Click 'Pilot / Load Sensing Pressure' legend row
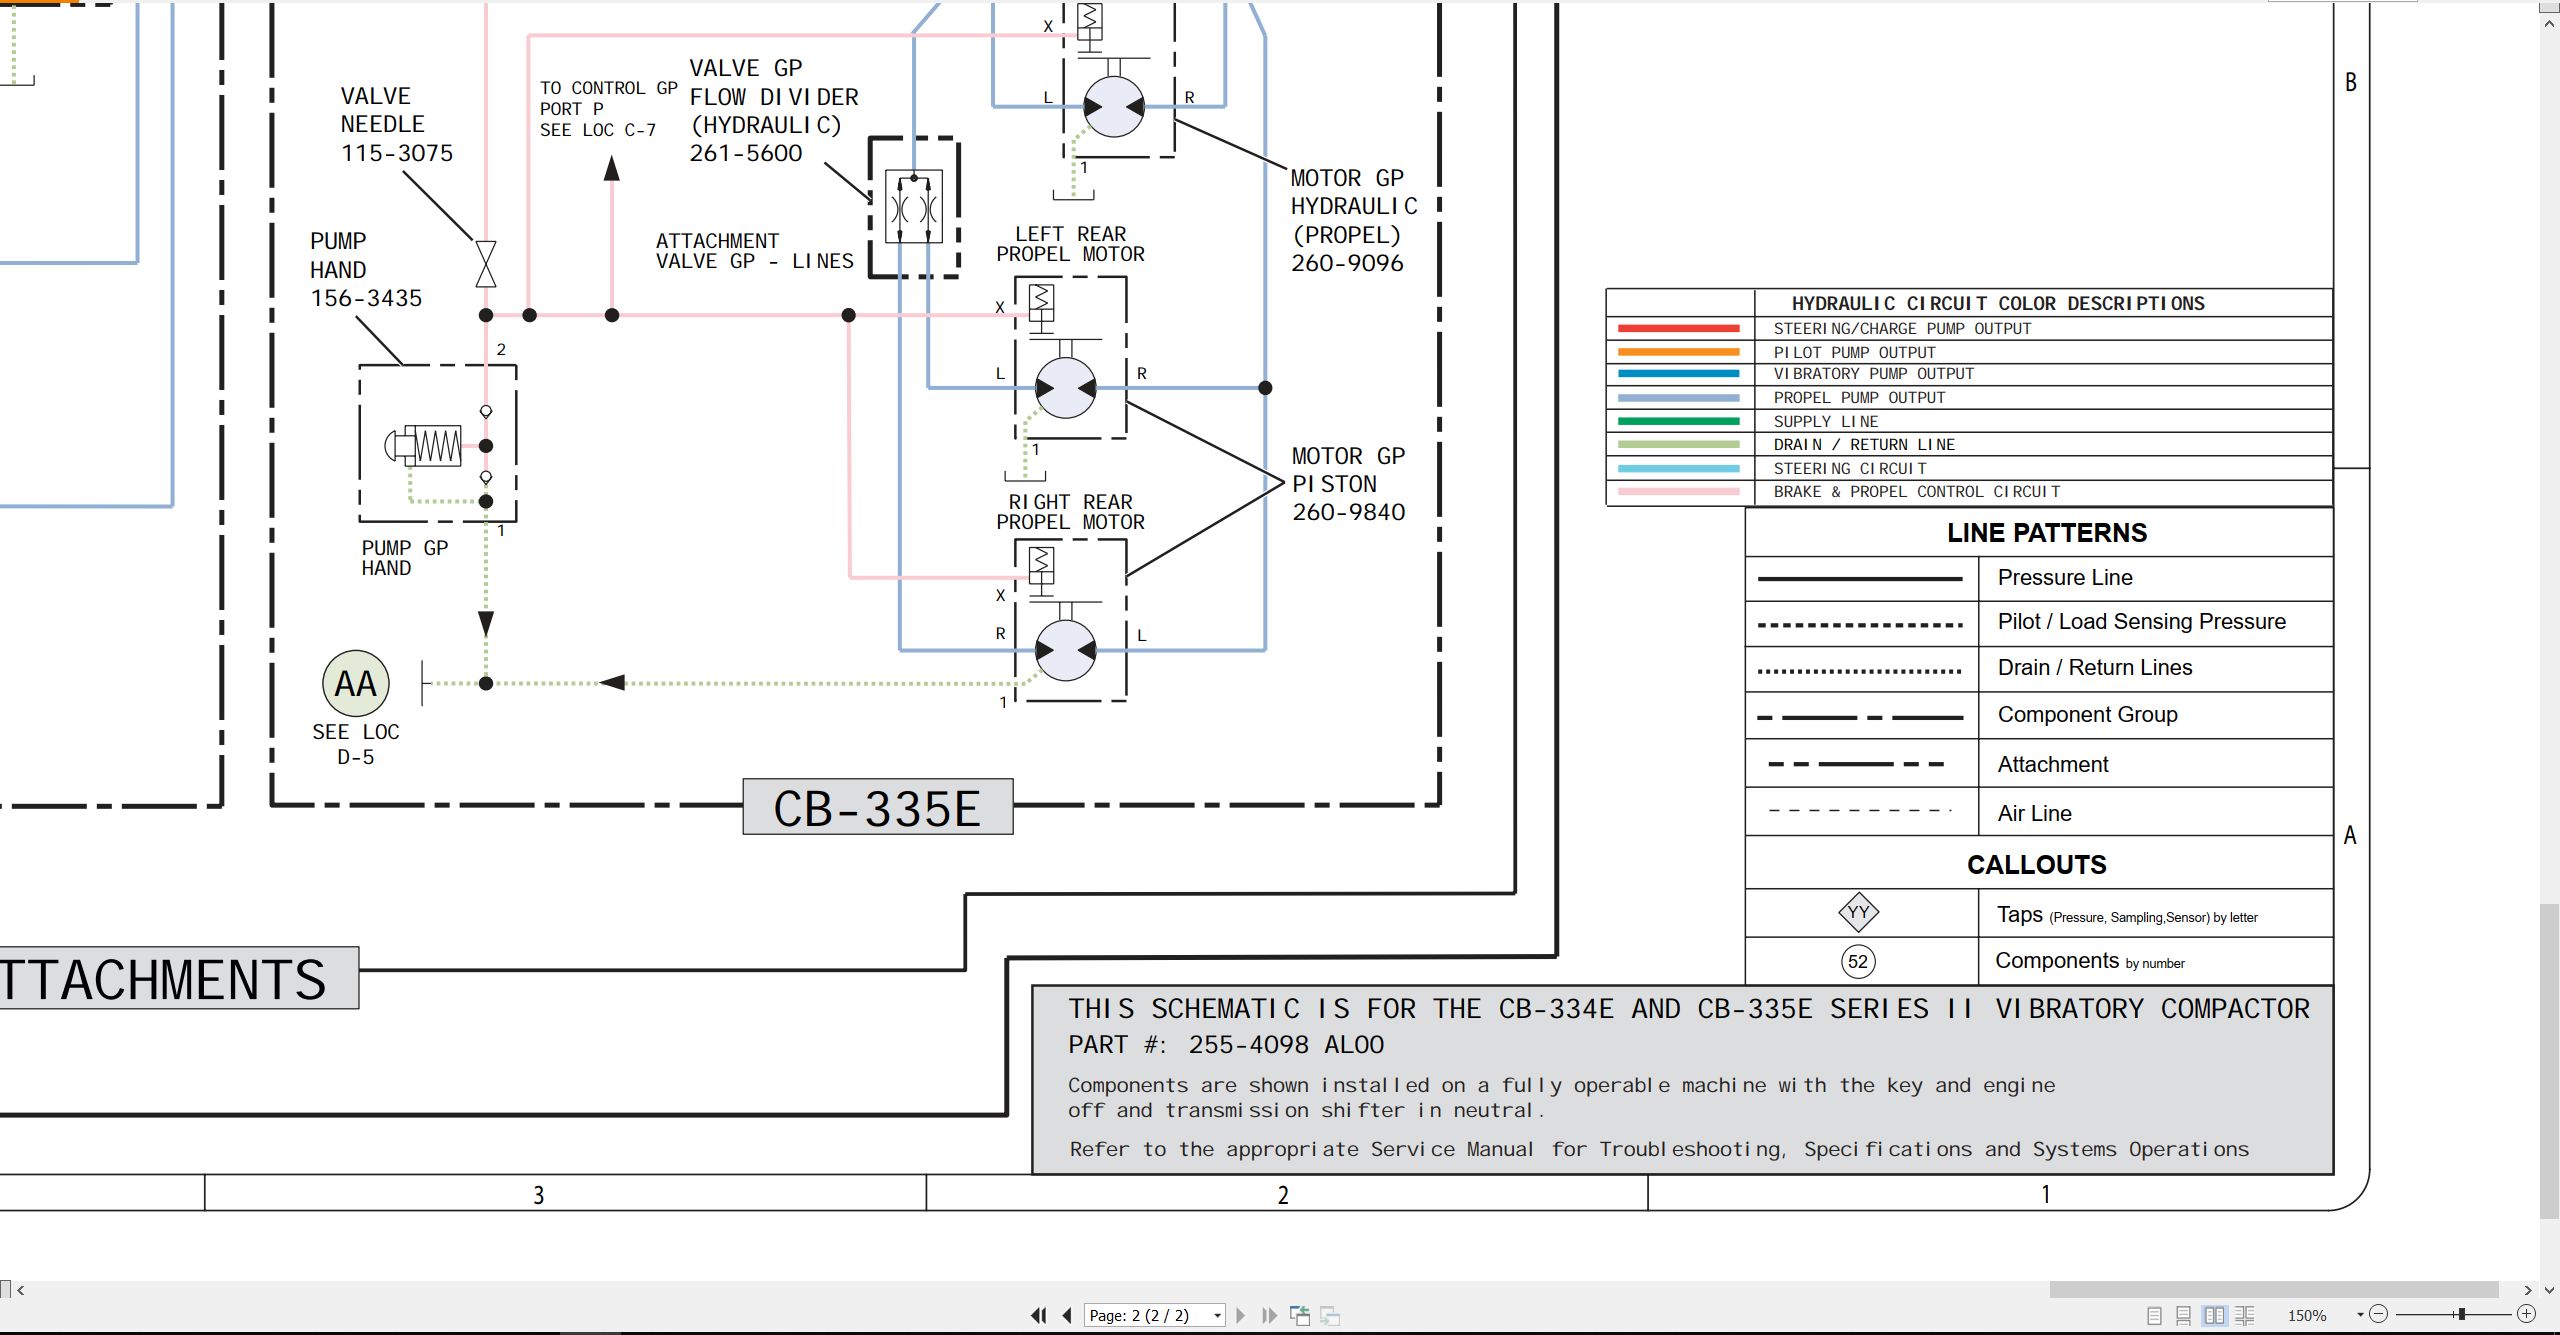This screenshot has width=2560, height=1335. (2040, 623)
